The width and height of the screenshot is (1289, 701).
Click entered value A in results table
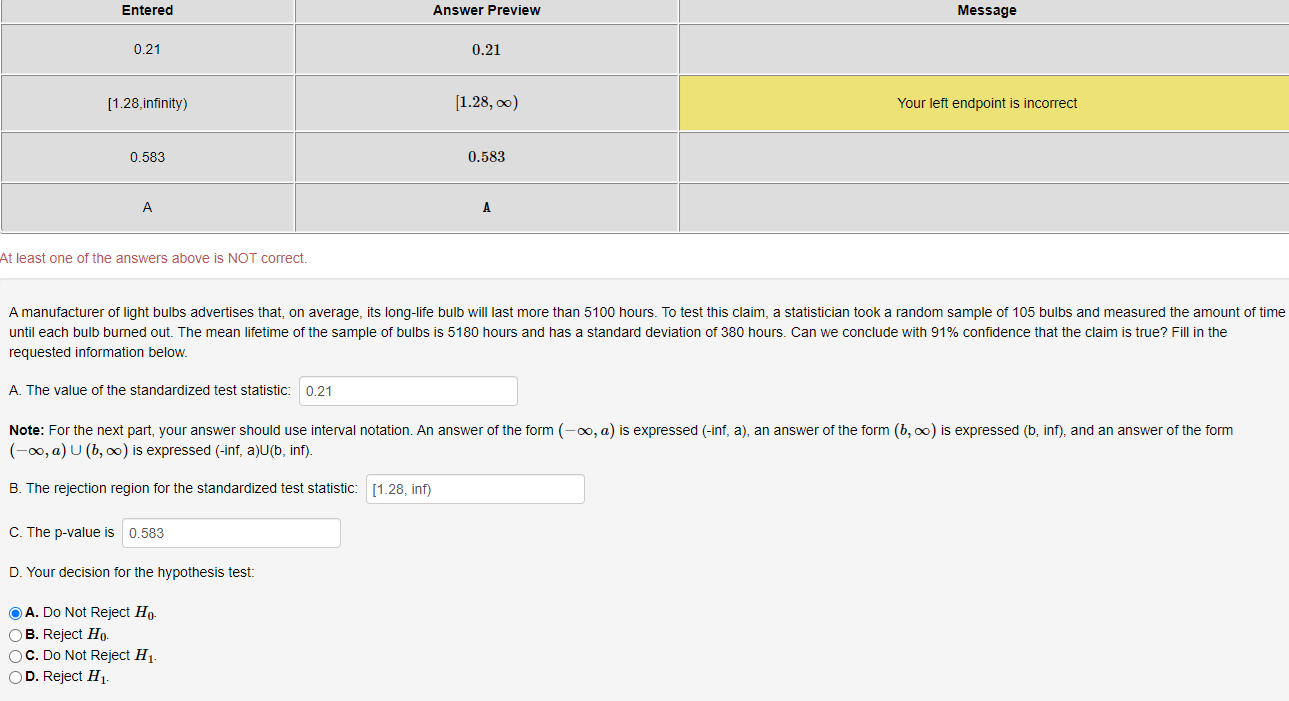coord(147,208)
